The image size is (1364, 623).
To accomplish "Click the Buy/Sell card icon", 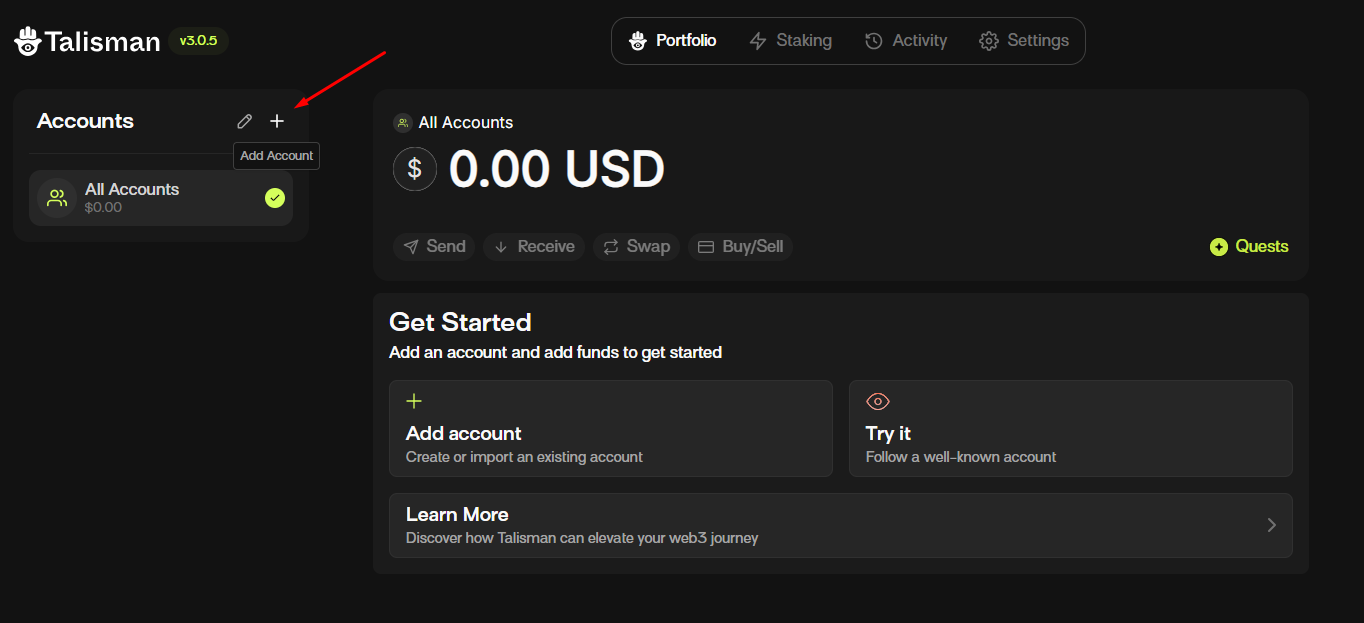I will tap(707, 246).
